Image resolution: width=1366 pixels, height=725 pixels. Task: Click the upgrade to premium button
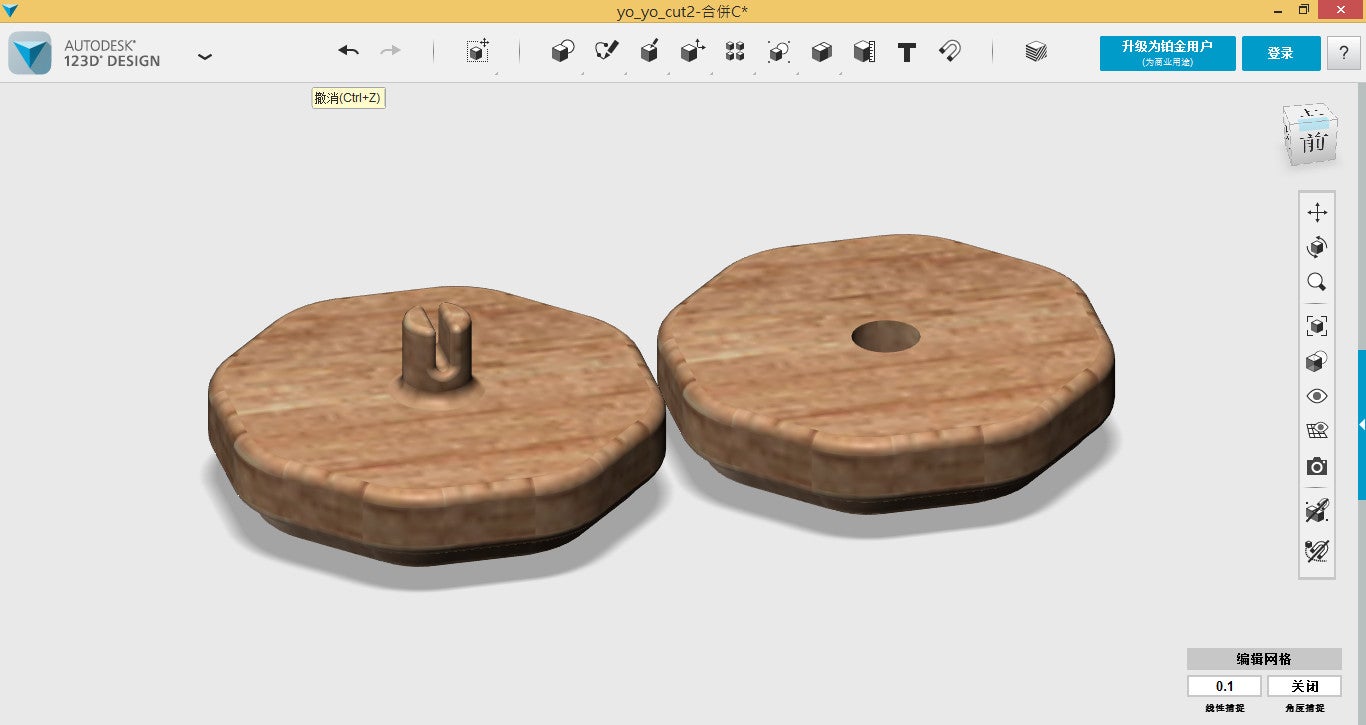pos(1167,53)
